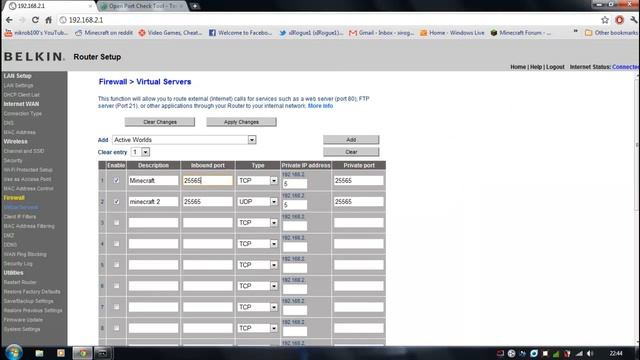Open the Home - Windows Live bookmark
The height and width of the screenshot is (360, 640).
click(x=452, y=33)
